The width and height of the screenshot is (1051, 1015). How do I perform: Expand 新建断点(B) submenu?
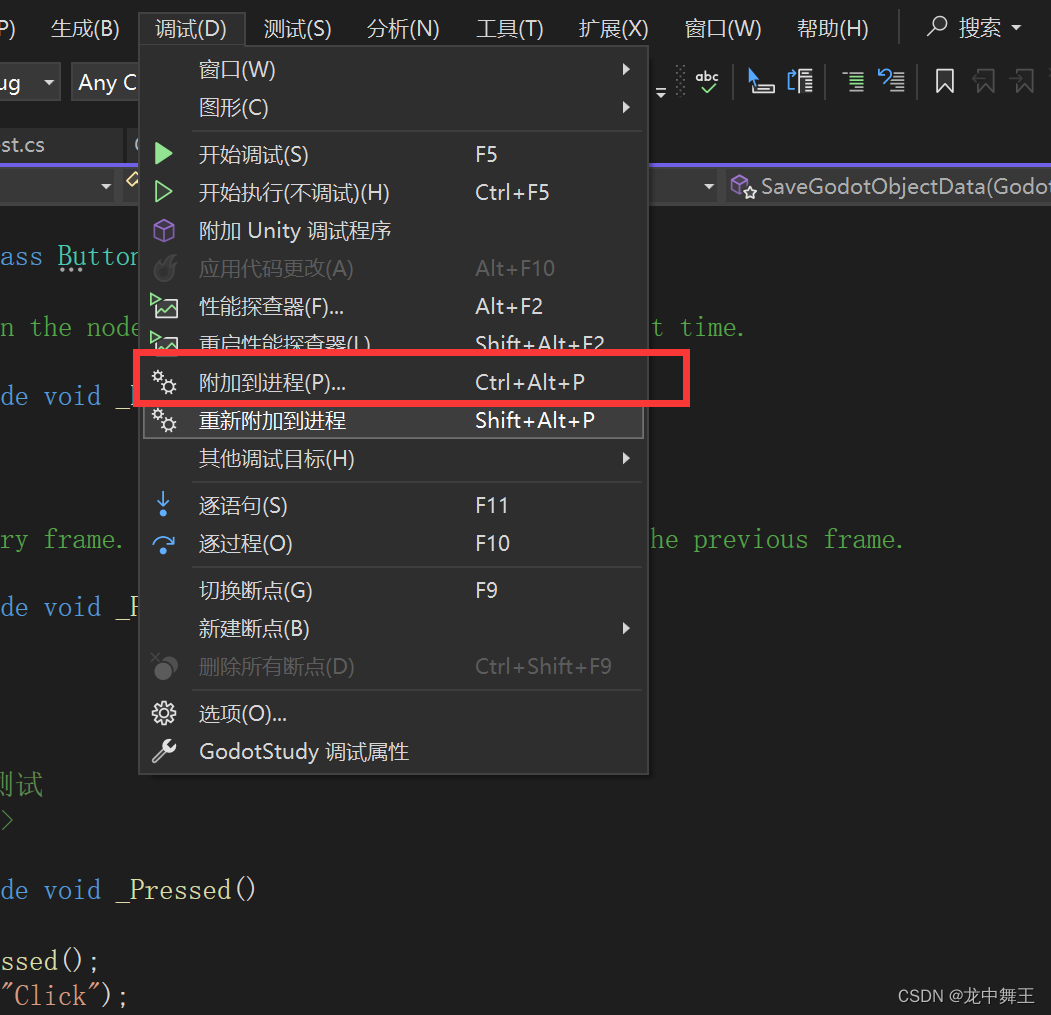[x=393, y=629]
